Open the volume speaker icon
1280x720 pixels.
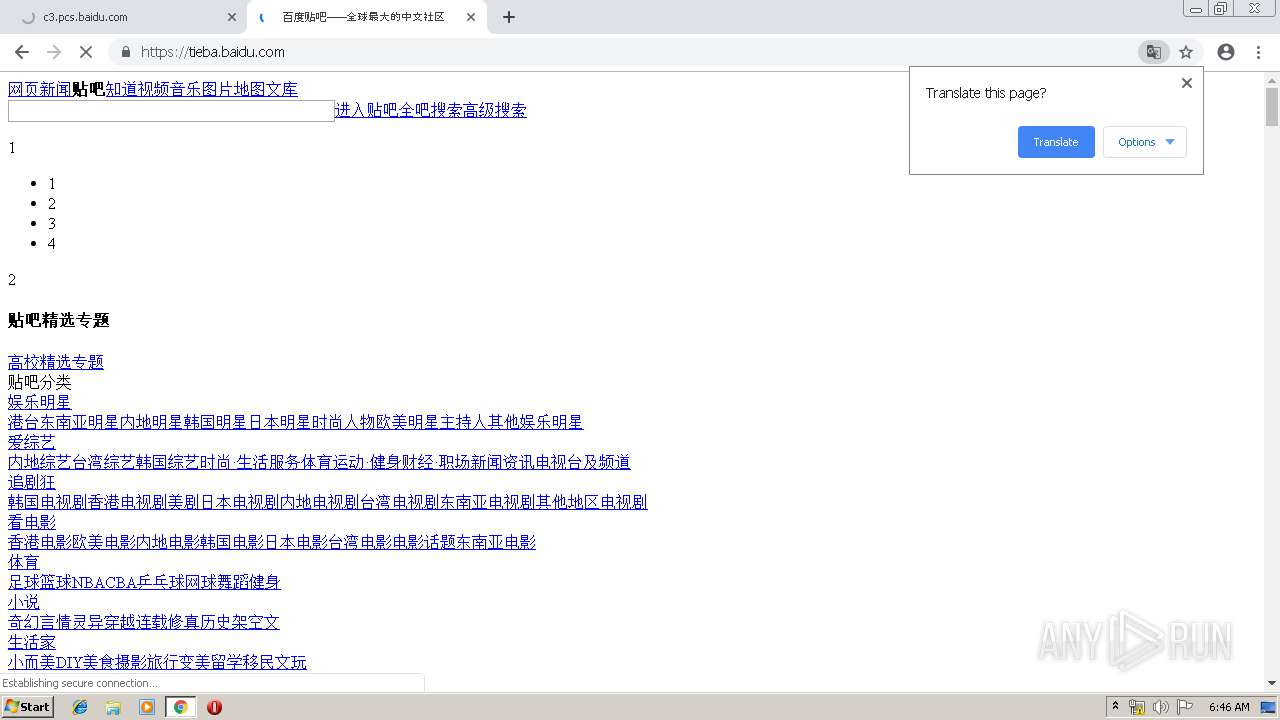coord(1161,707)
